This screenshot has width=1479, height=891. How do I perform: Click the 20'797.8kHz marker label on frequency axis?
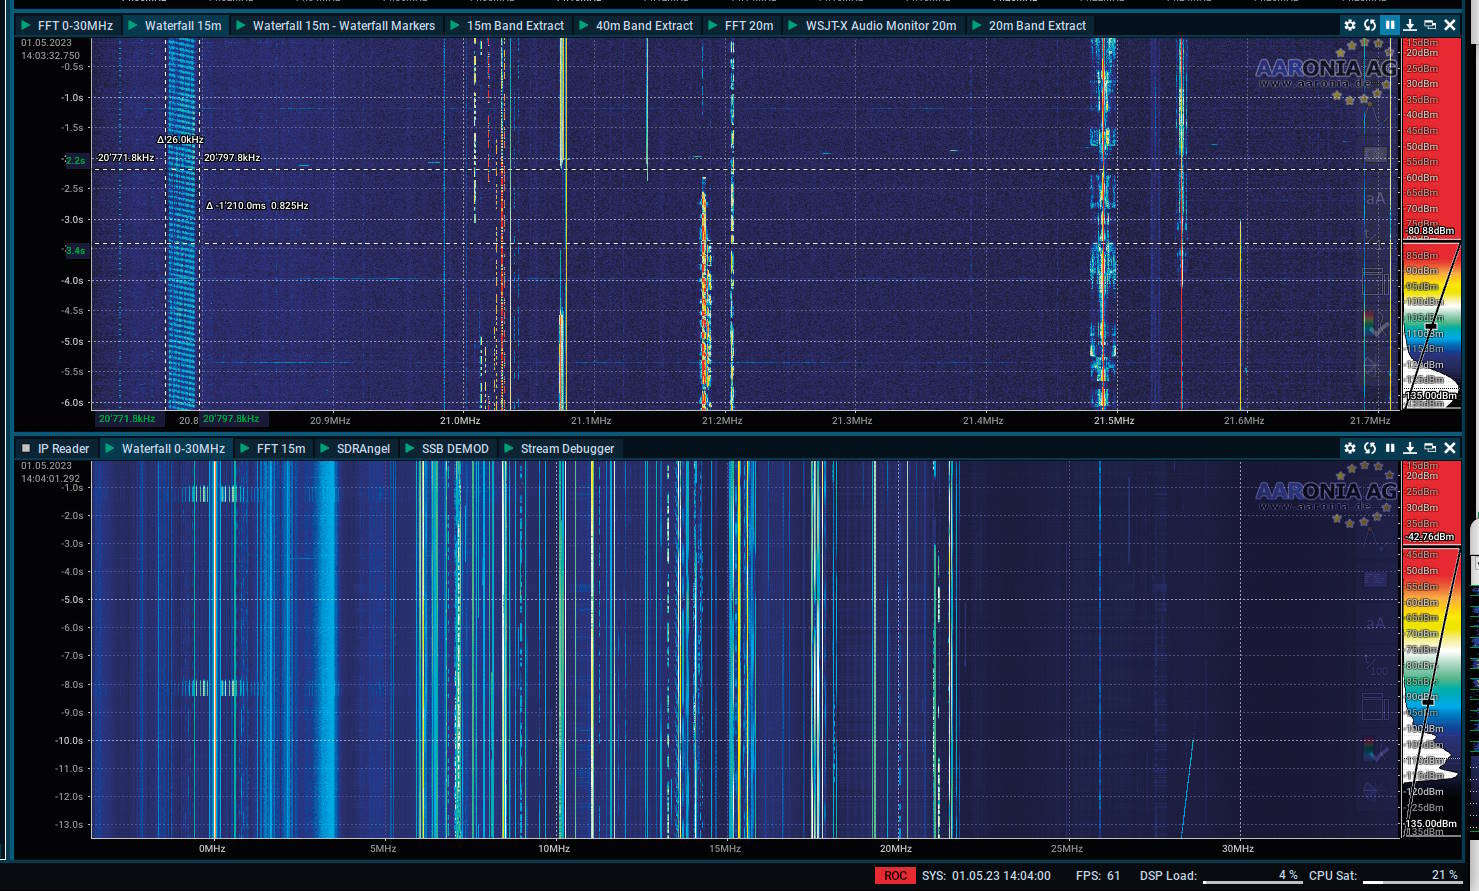231,419
